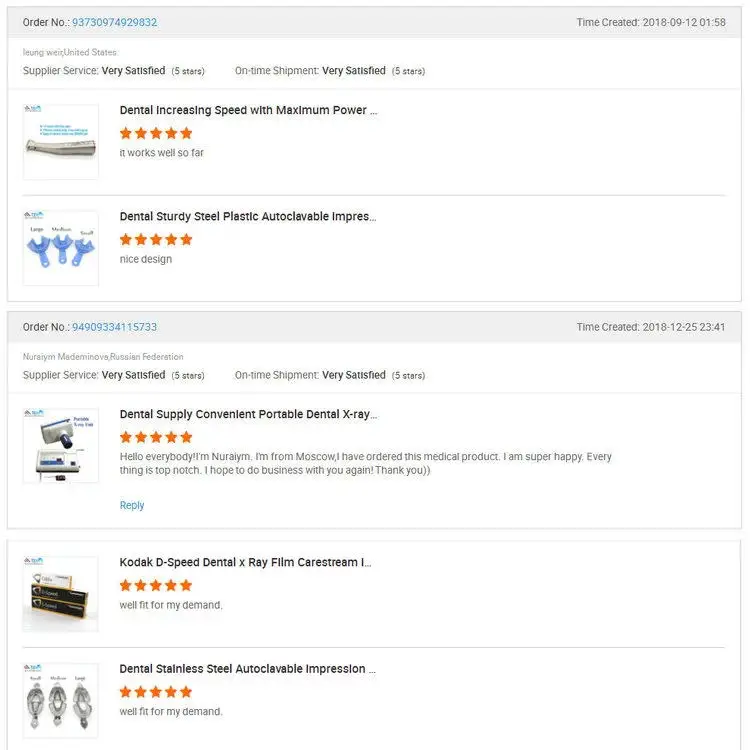Open order number 93730974929832 link

tap(114, 22)
